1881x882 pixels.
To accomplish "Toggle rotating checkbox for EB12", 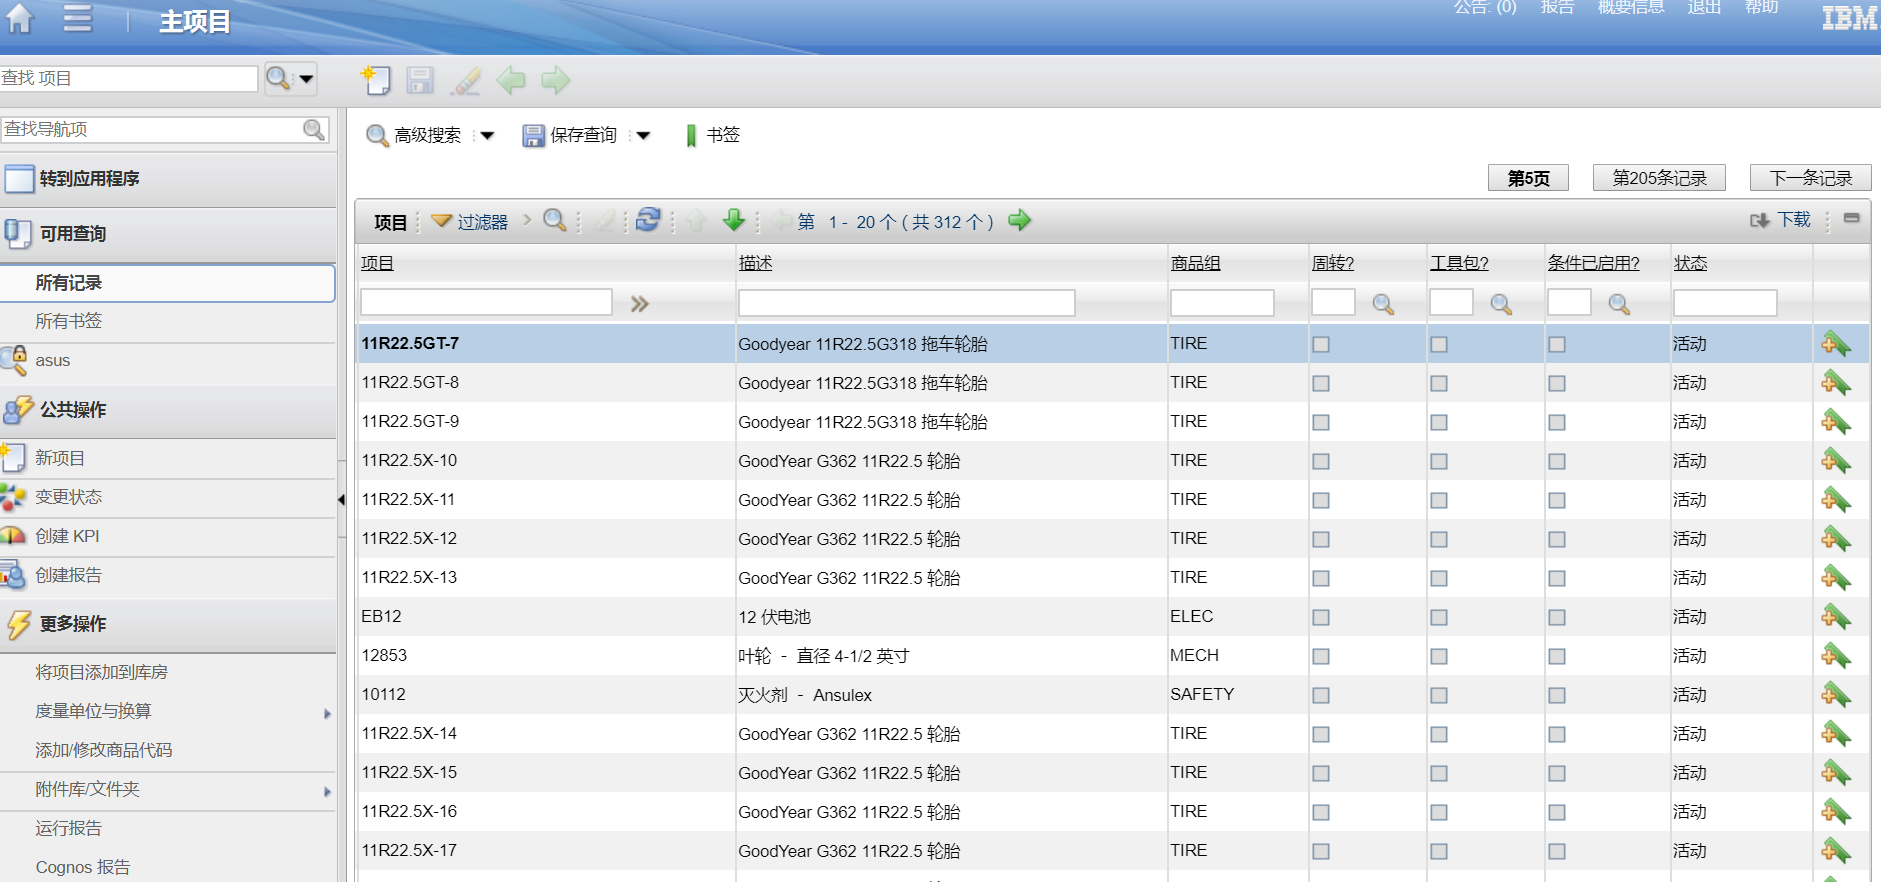I will coord(1321,617).
